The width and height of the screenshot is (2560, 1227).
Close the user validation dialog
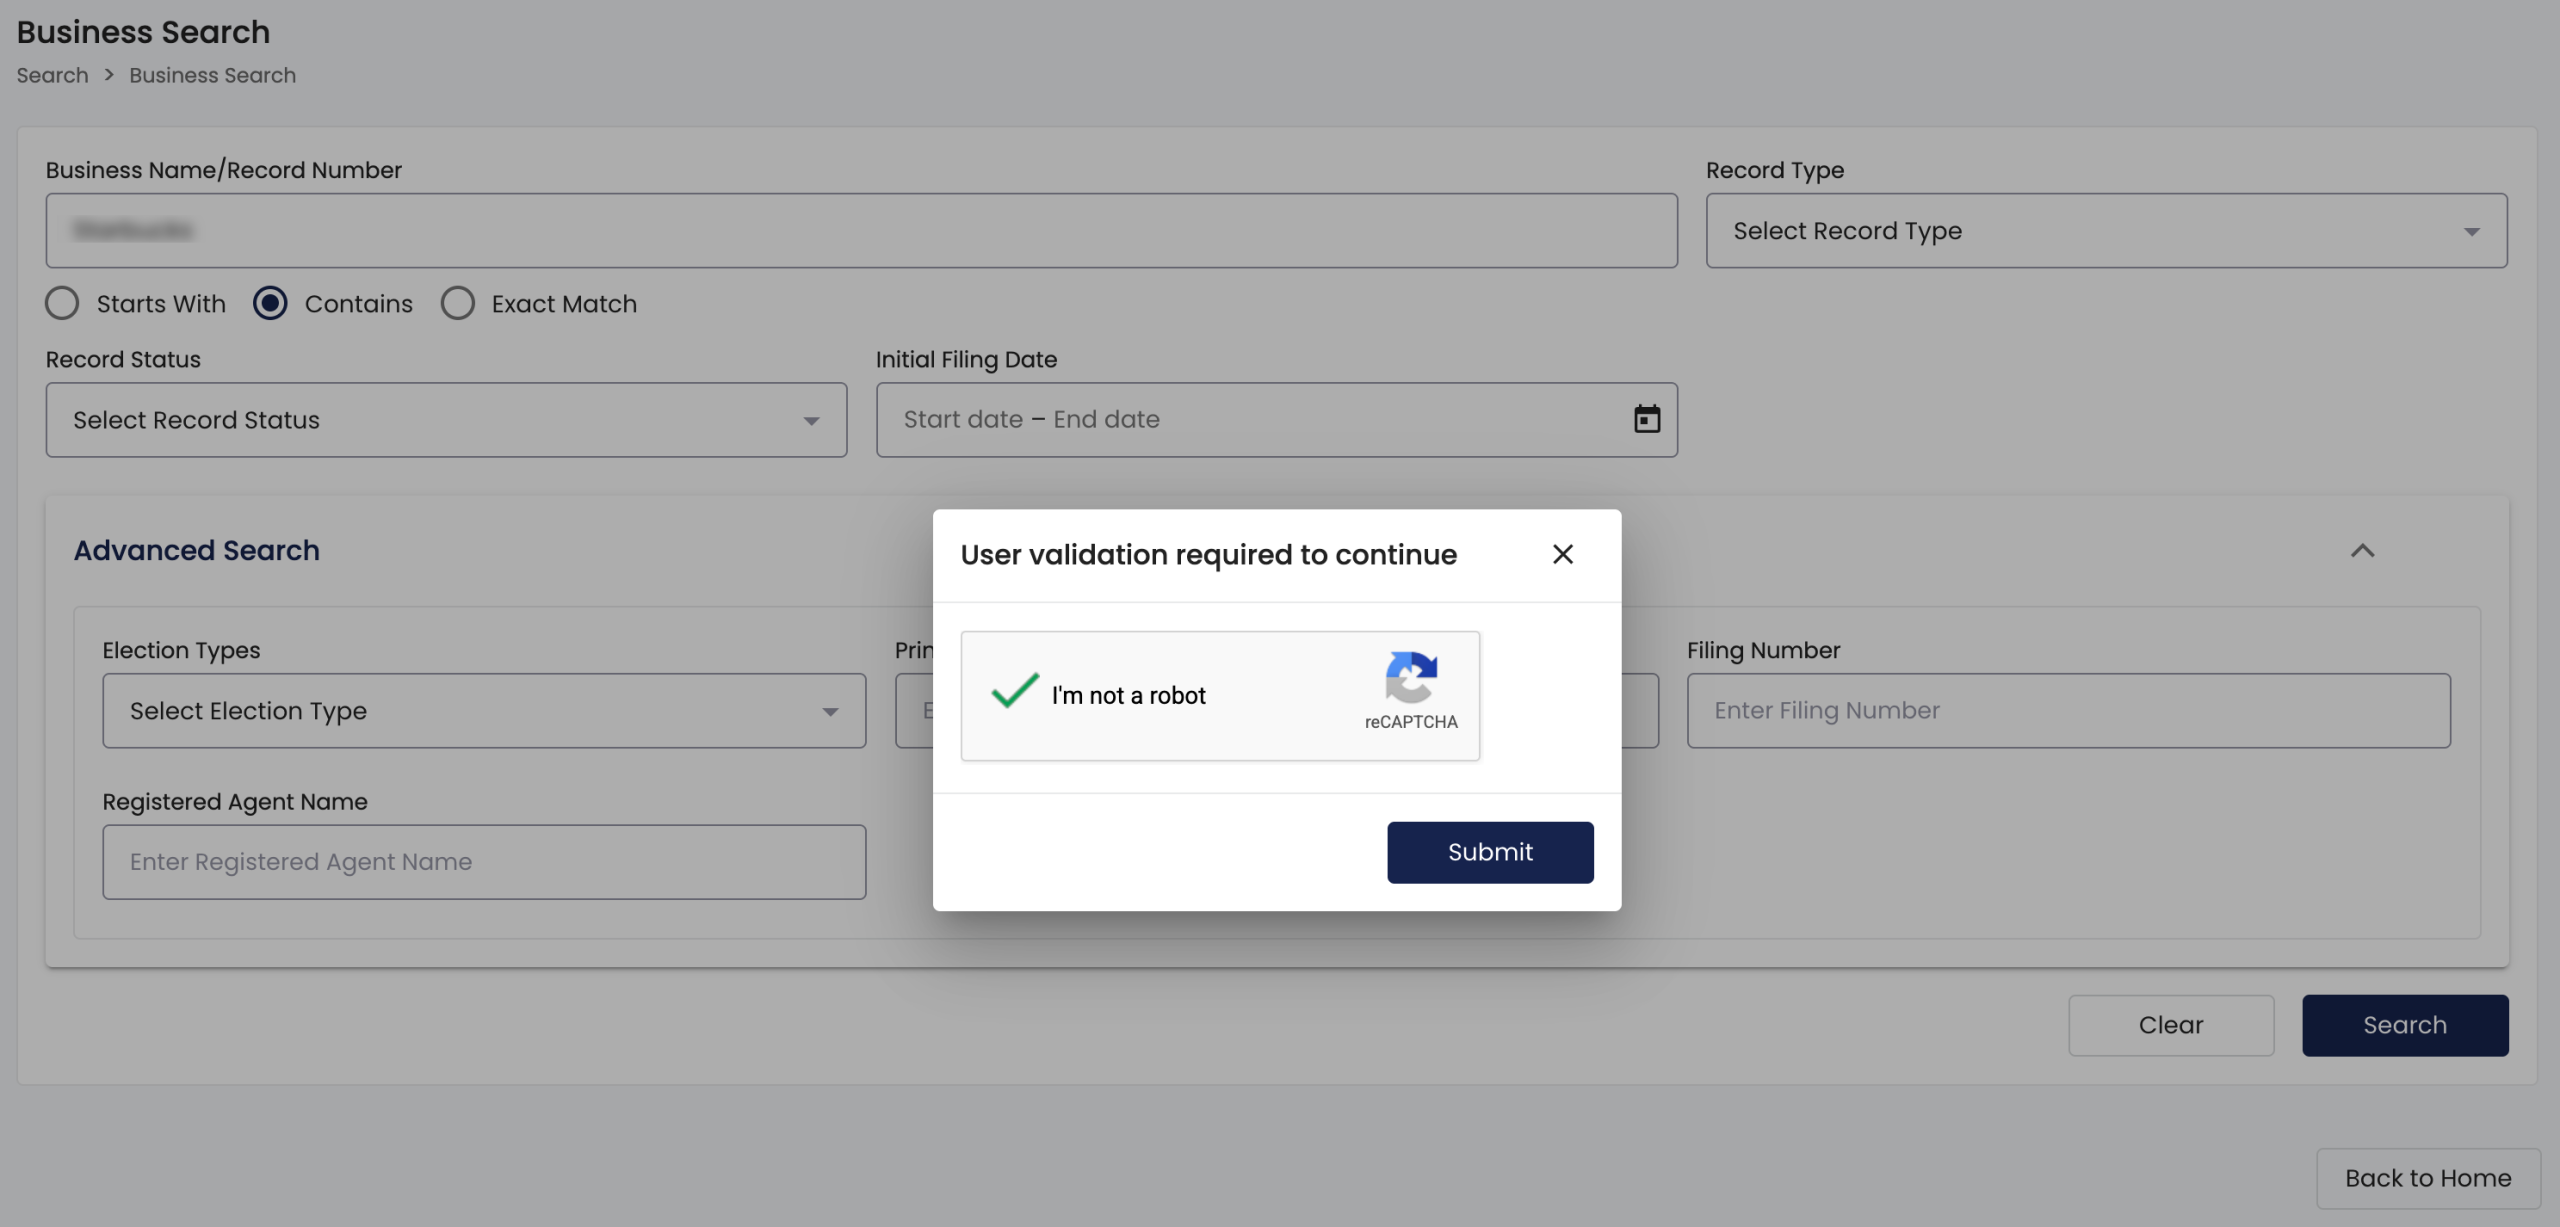(x=1562, y=554)
